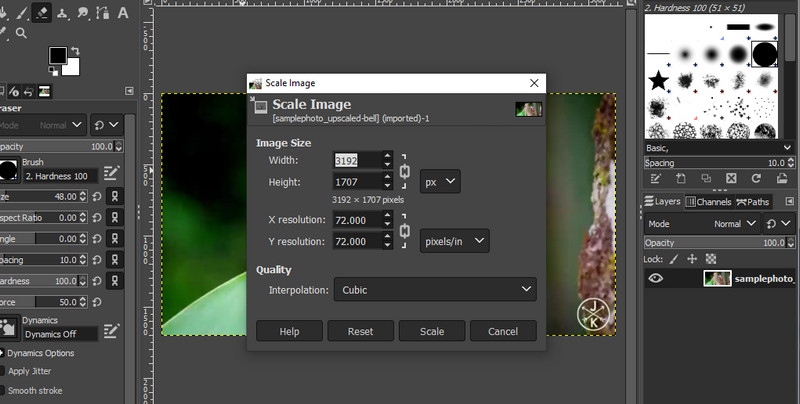Open the Interpolation Cubic dropdown
The height and width of the screenshot is (404, 800).
(x=436, y=290)
